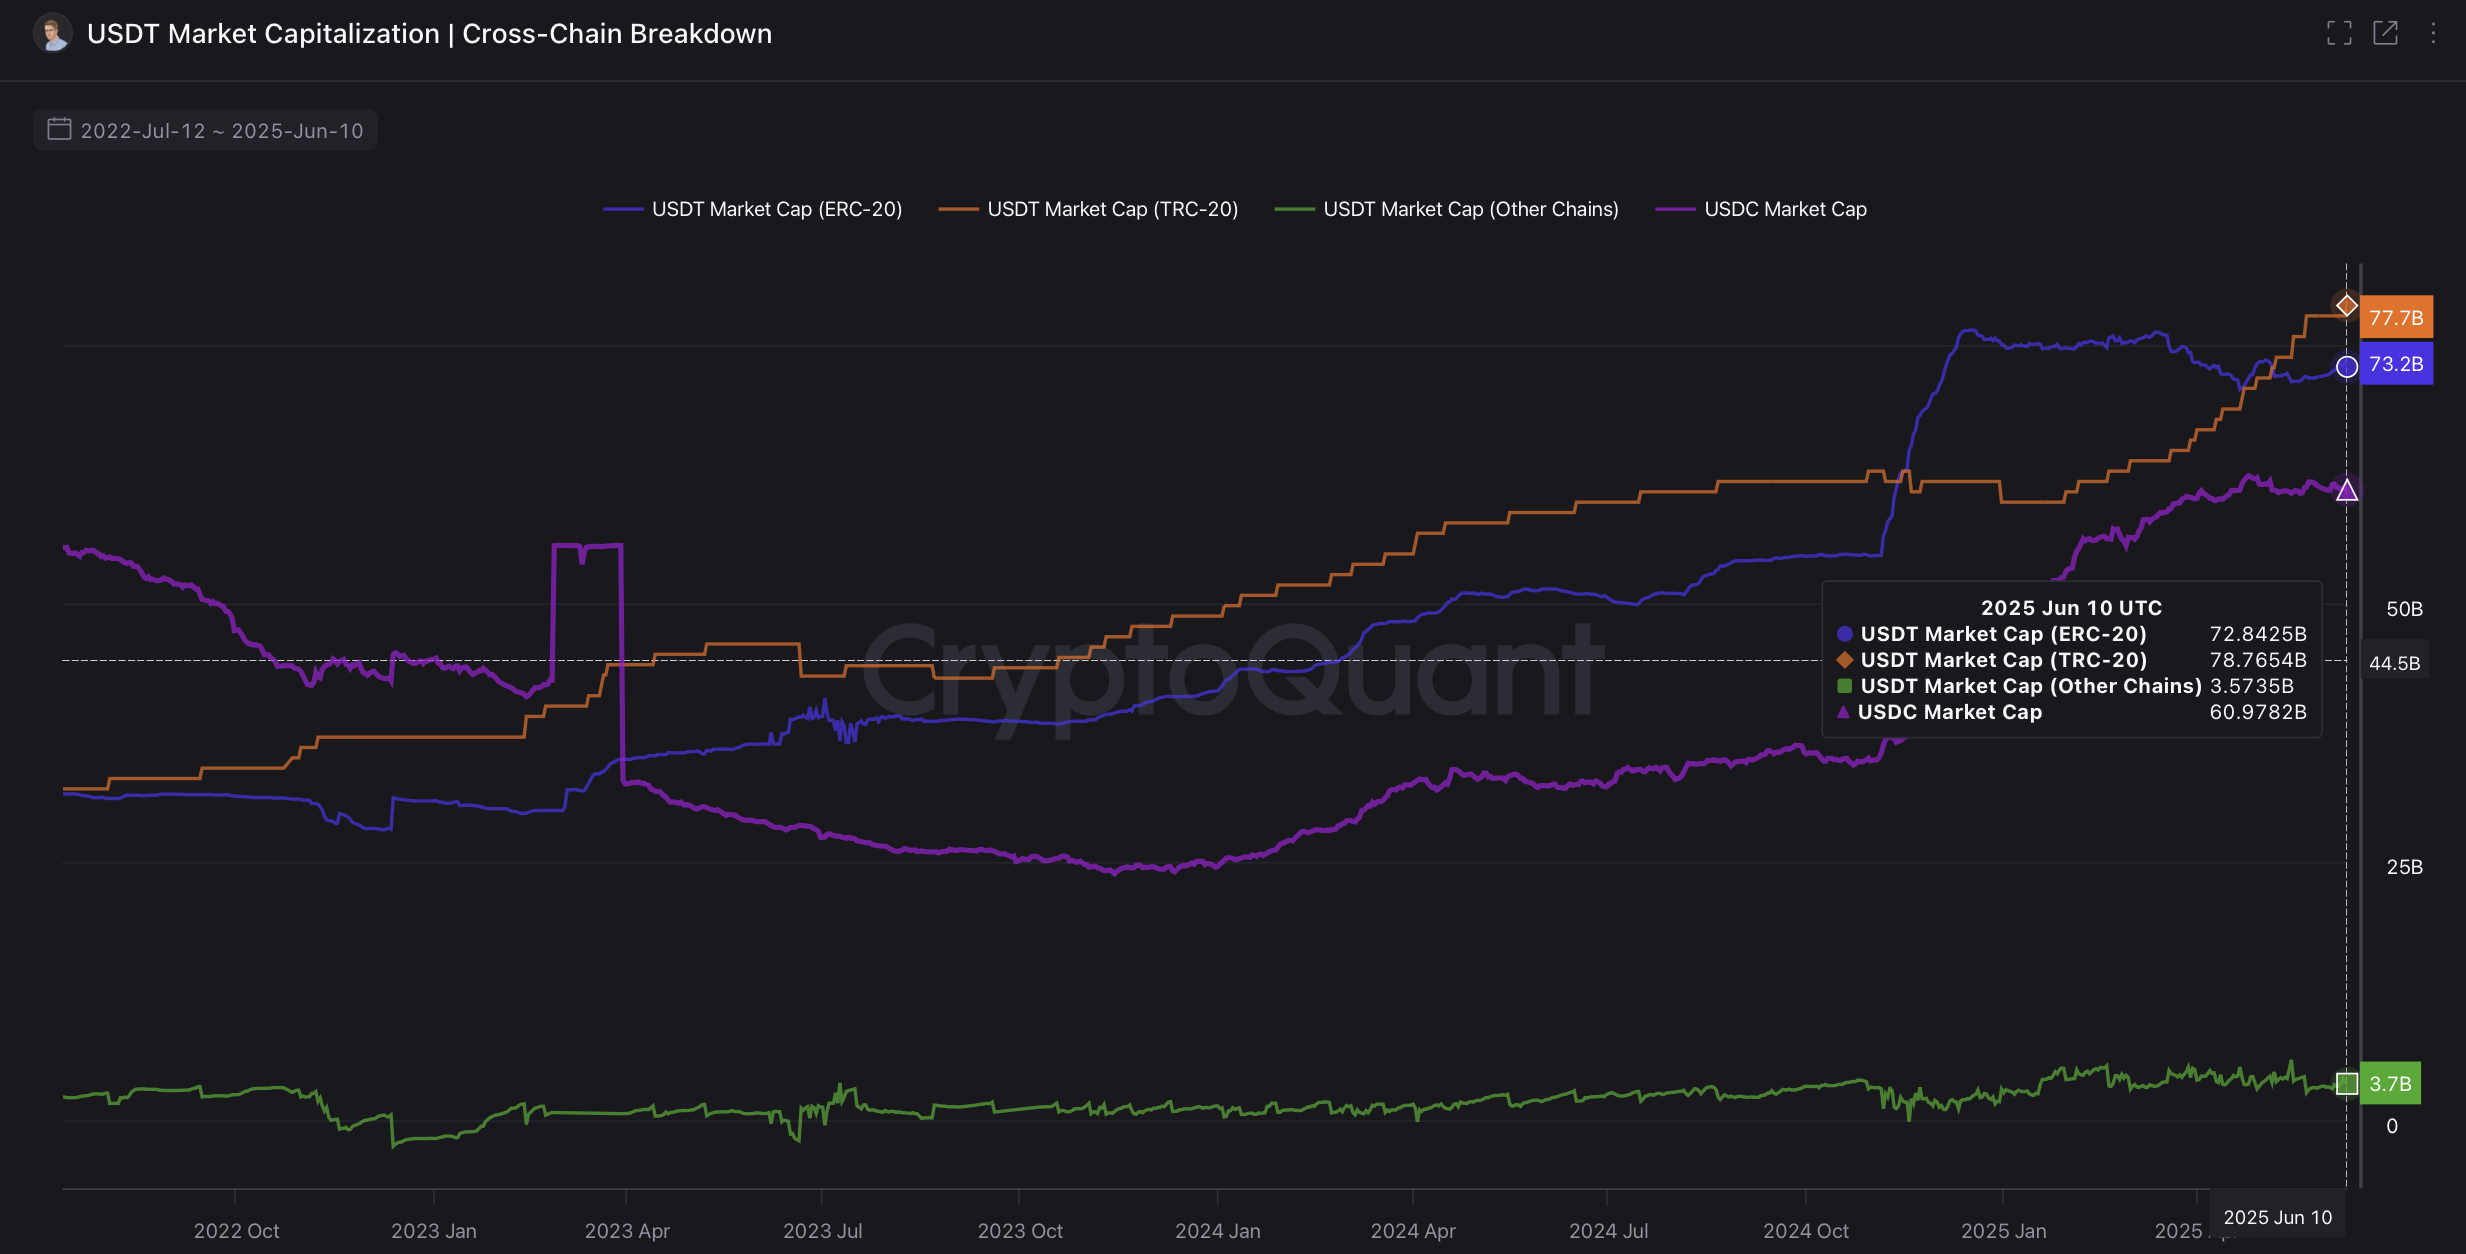Screen dimensions: 2466x1254
Task: Click the blue 73.2B axis value label
Action: click(2396, 364)
